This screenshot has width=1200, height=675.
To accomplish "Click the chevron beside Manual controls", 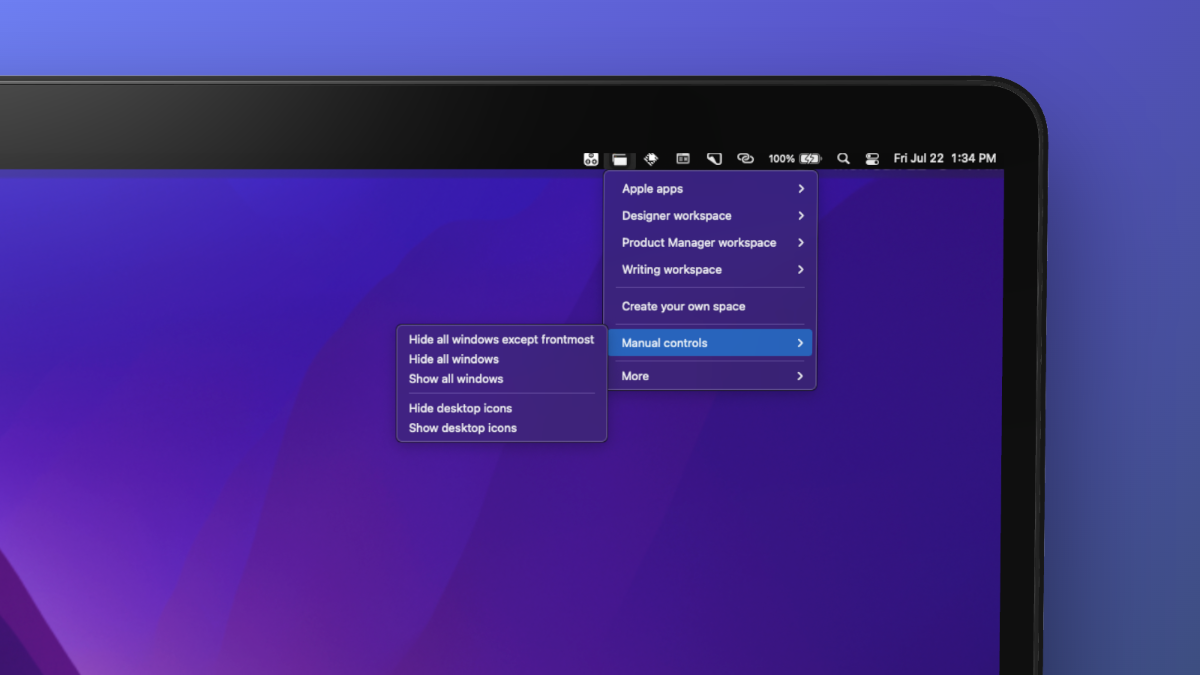I will 801,343.
